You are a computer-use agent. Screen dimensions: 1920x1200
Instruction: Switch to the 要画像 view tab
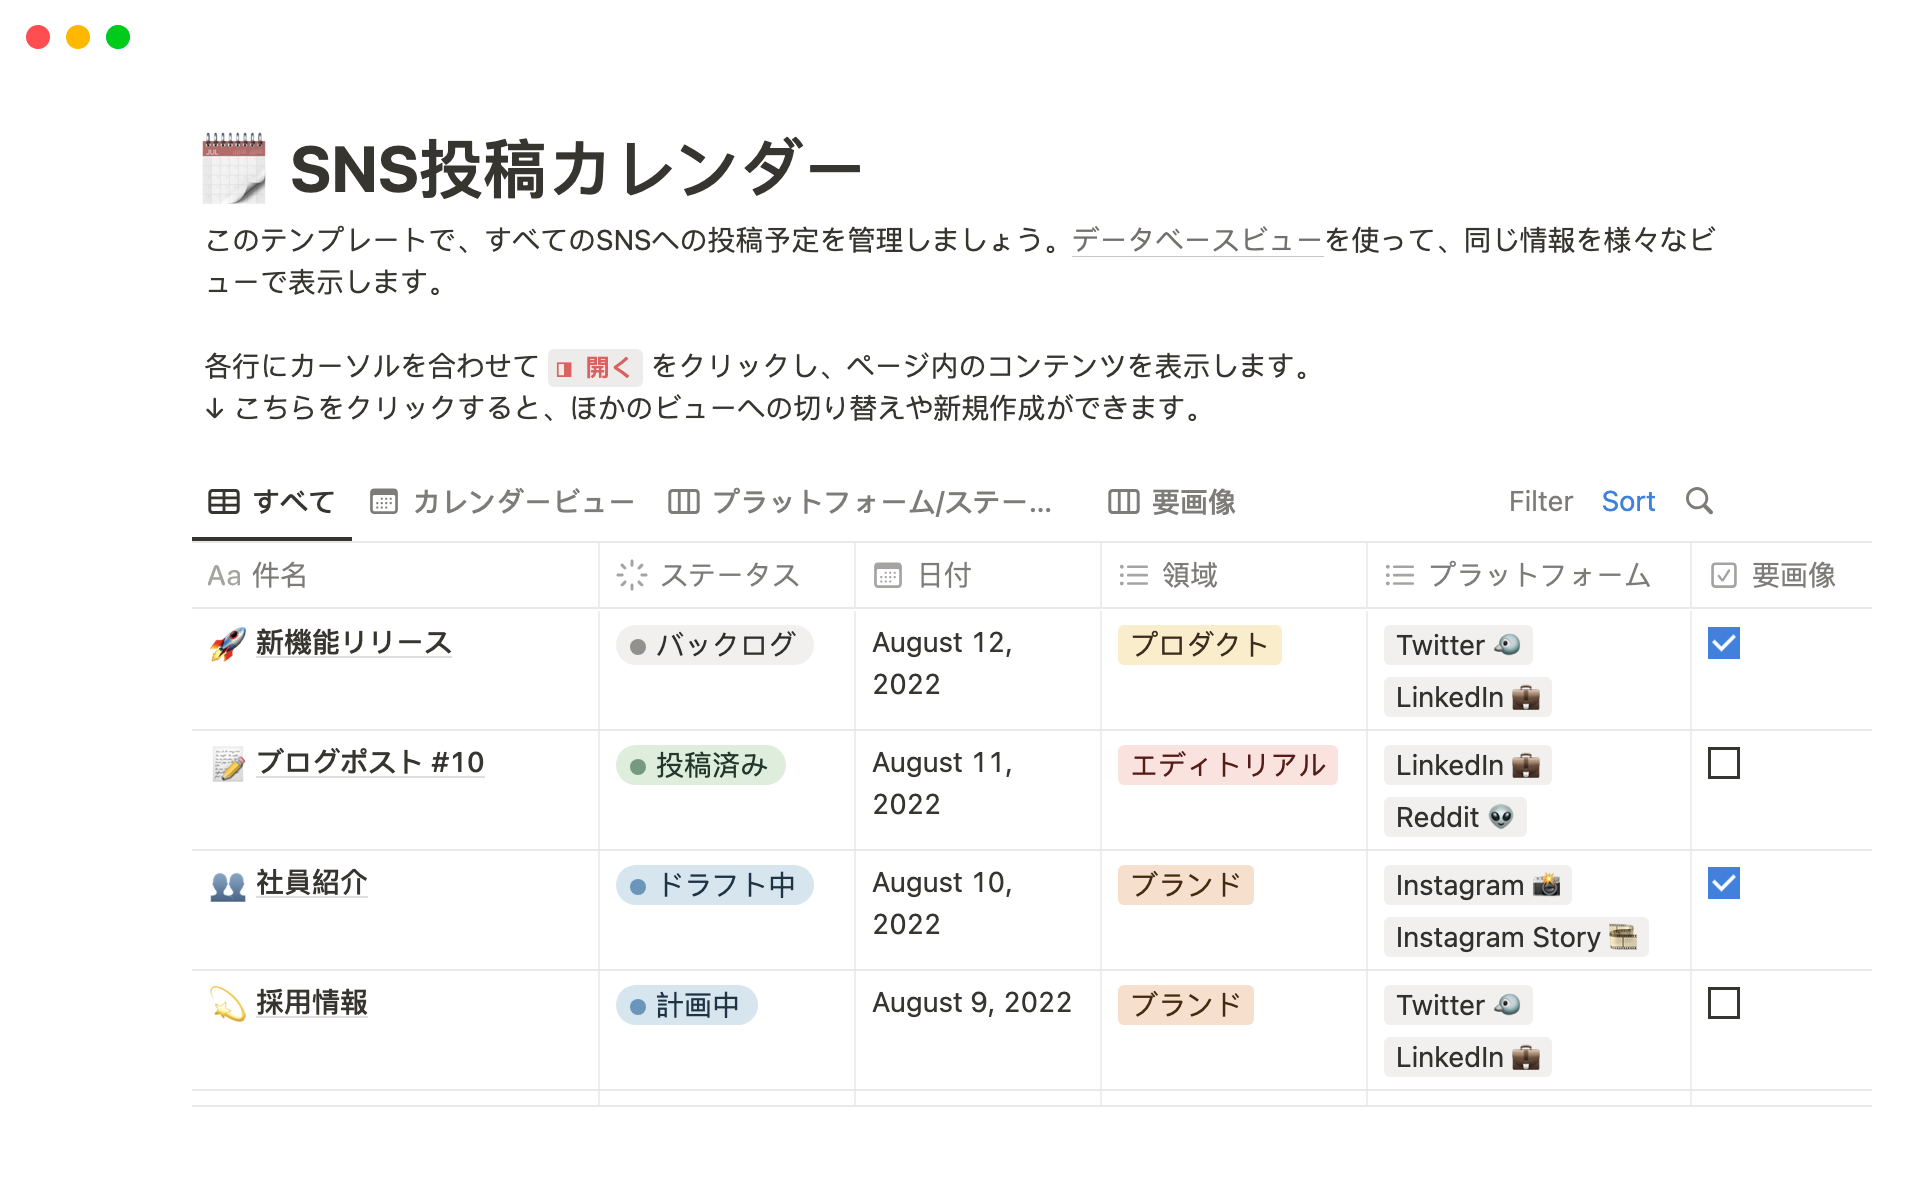pyautogui.click(x=1172, y=501)
